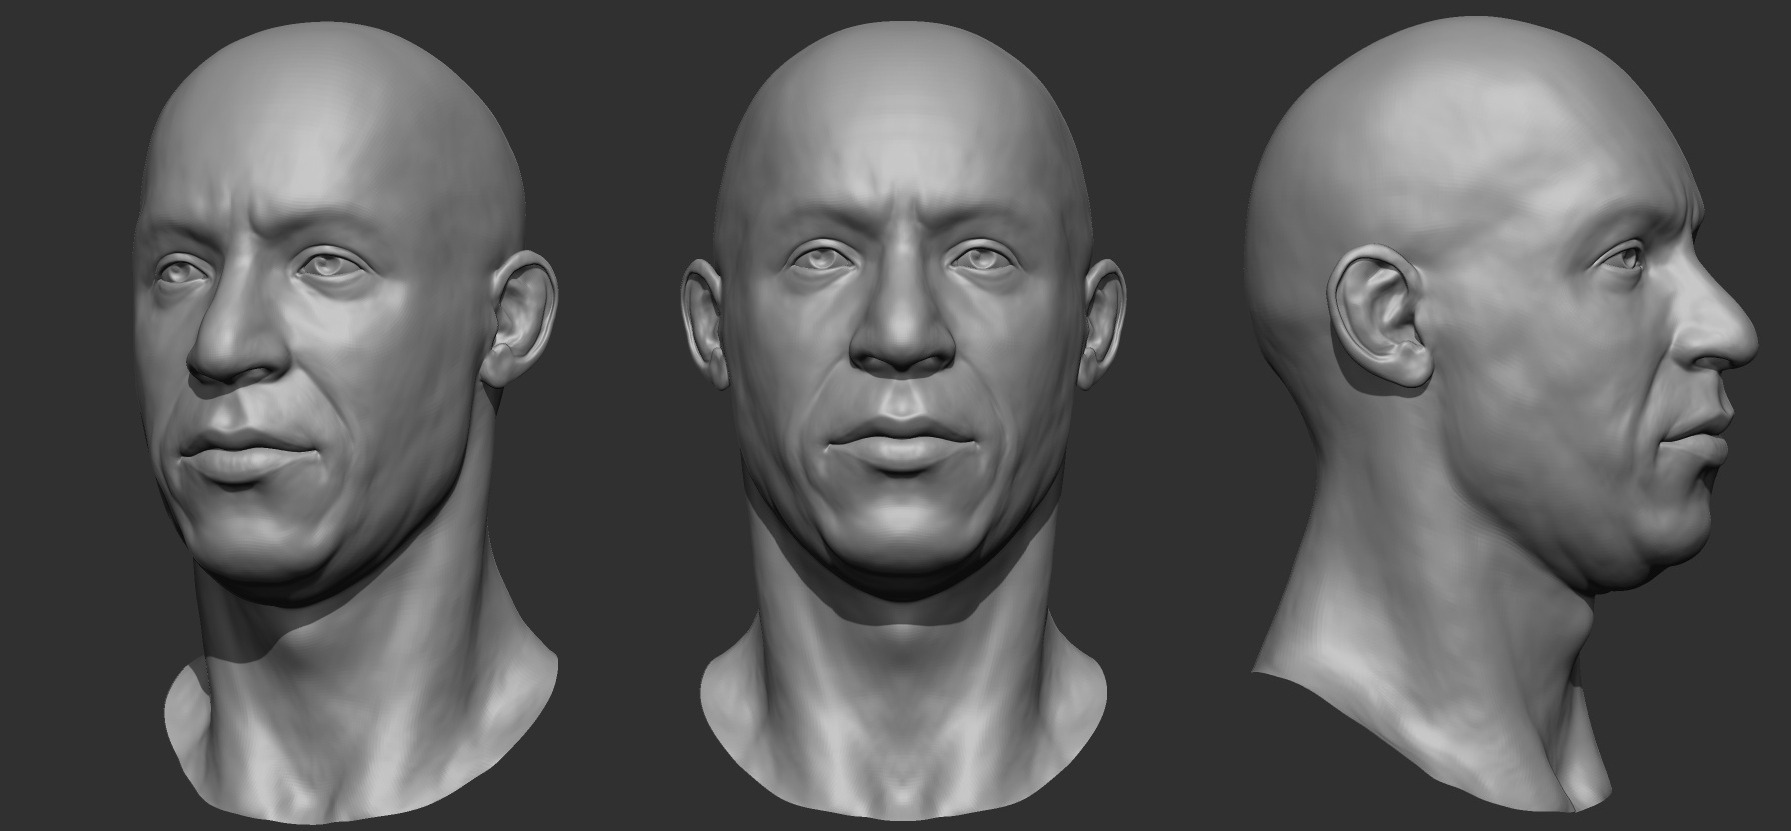Click the eye on the profile-view head
Image resolution: width=1791 pixels, height=831 pixels.
pos(1622,260)
